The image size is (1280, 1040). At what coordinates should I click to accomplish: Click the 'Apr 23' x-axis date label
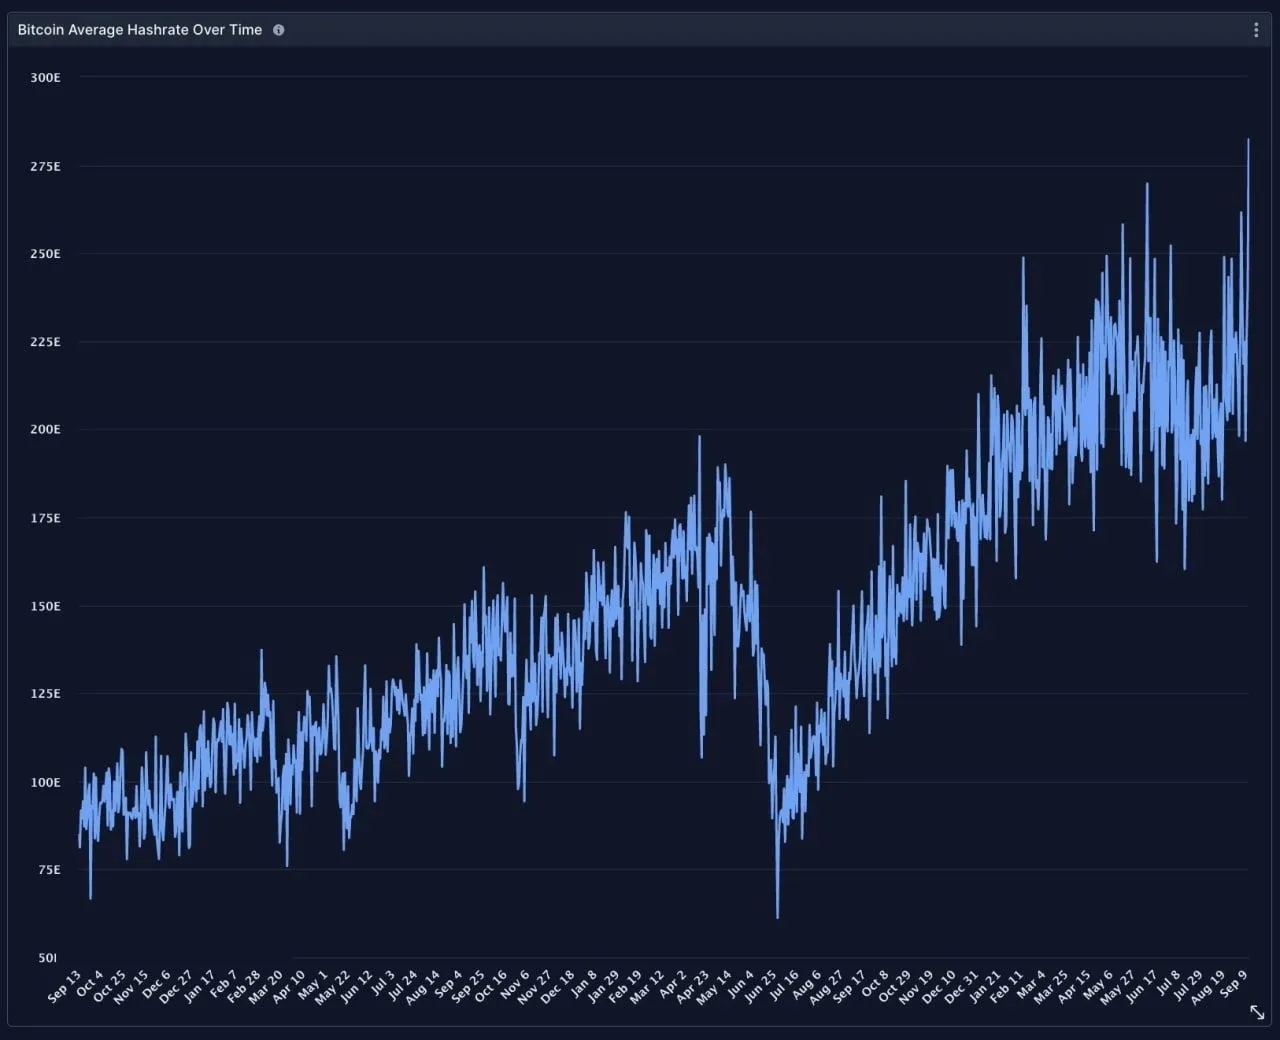pos(692,986)
